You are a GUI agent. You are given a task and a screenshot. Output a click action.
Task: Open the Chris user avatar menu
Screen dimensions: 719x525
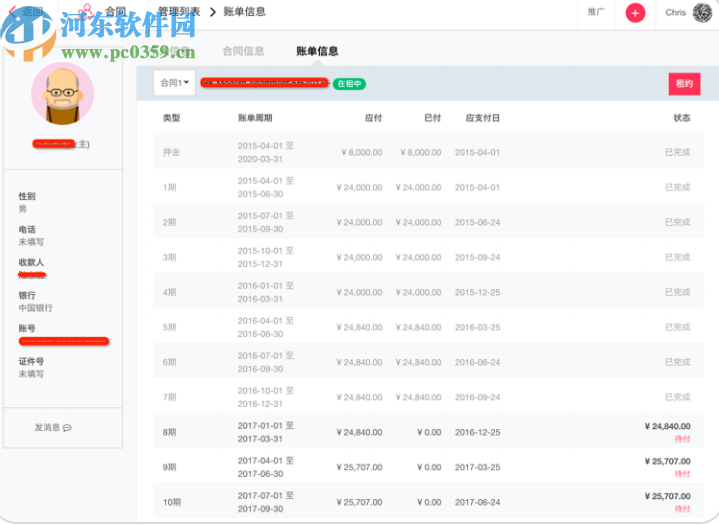(x=702, y=12)
